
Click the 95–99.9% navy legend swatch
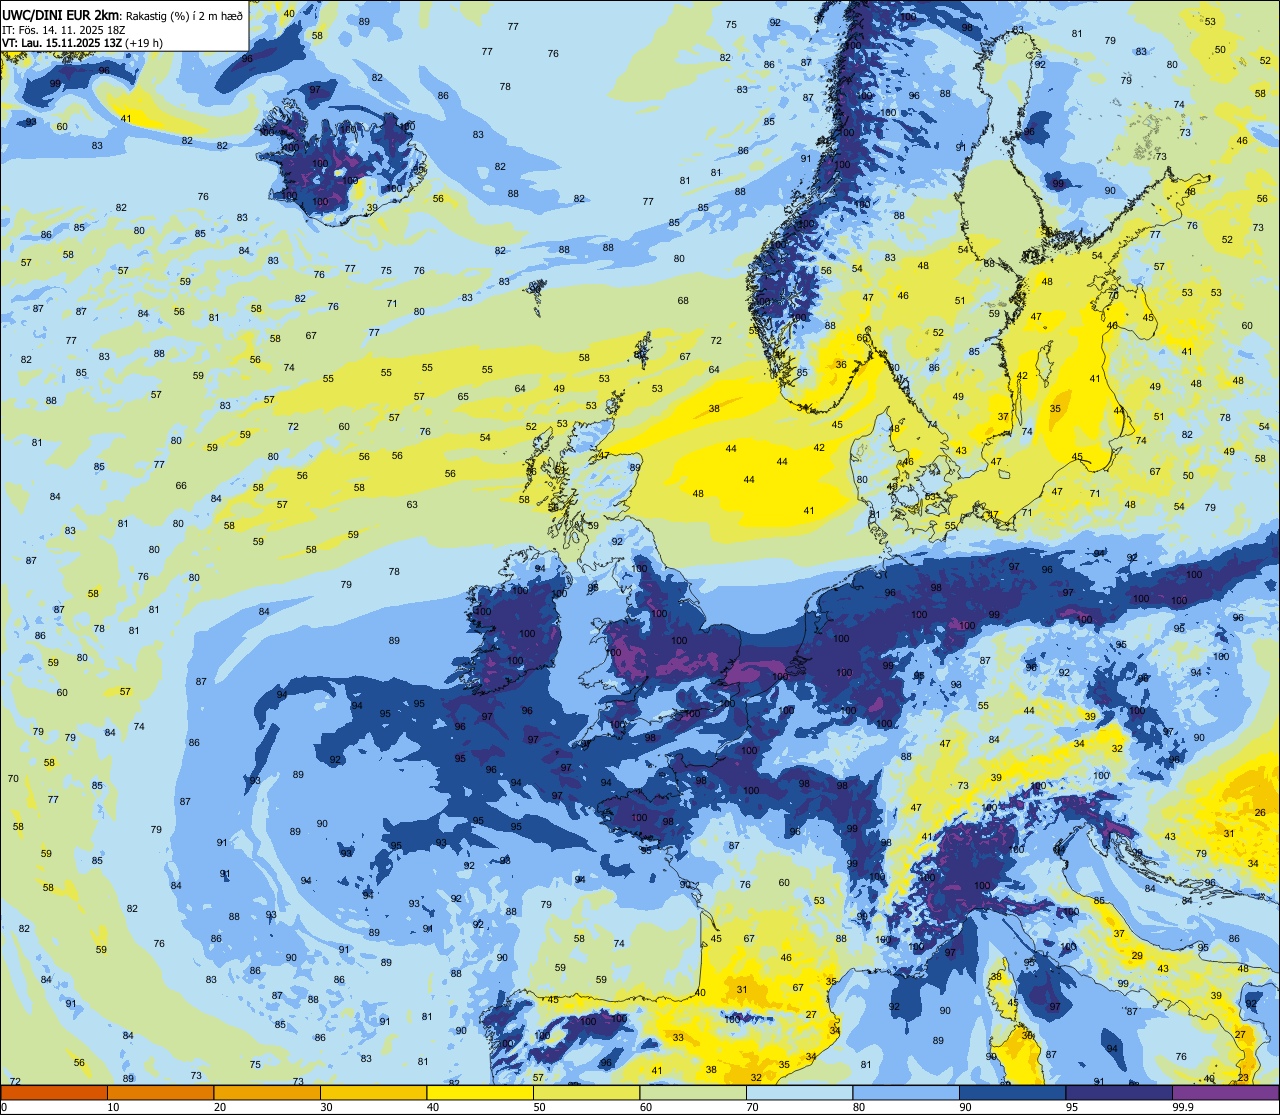[x=1119, y=1093]
